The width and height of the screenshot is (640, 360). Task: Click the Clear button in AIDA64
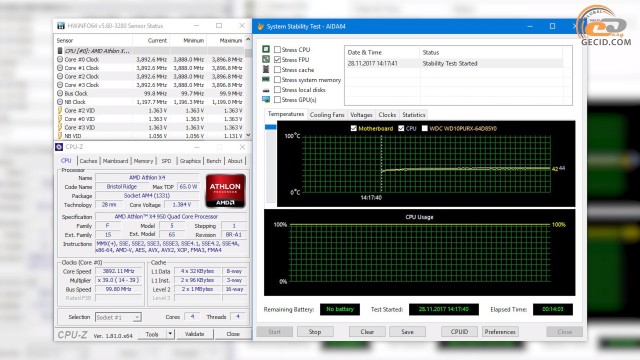367,332
